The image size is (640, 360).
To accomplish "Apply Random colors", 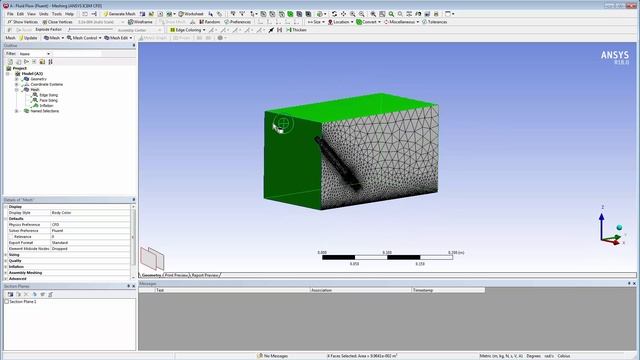I will (x=209, y=22).
